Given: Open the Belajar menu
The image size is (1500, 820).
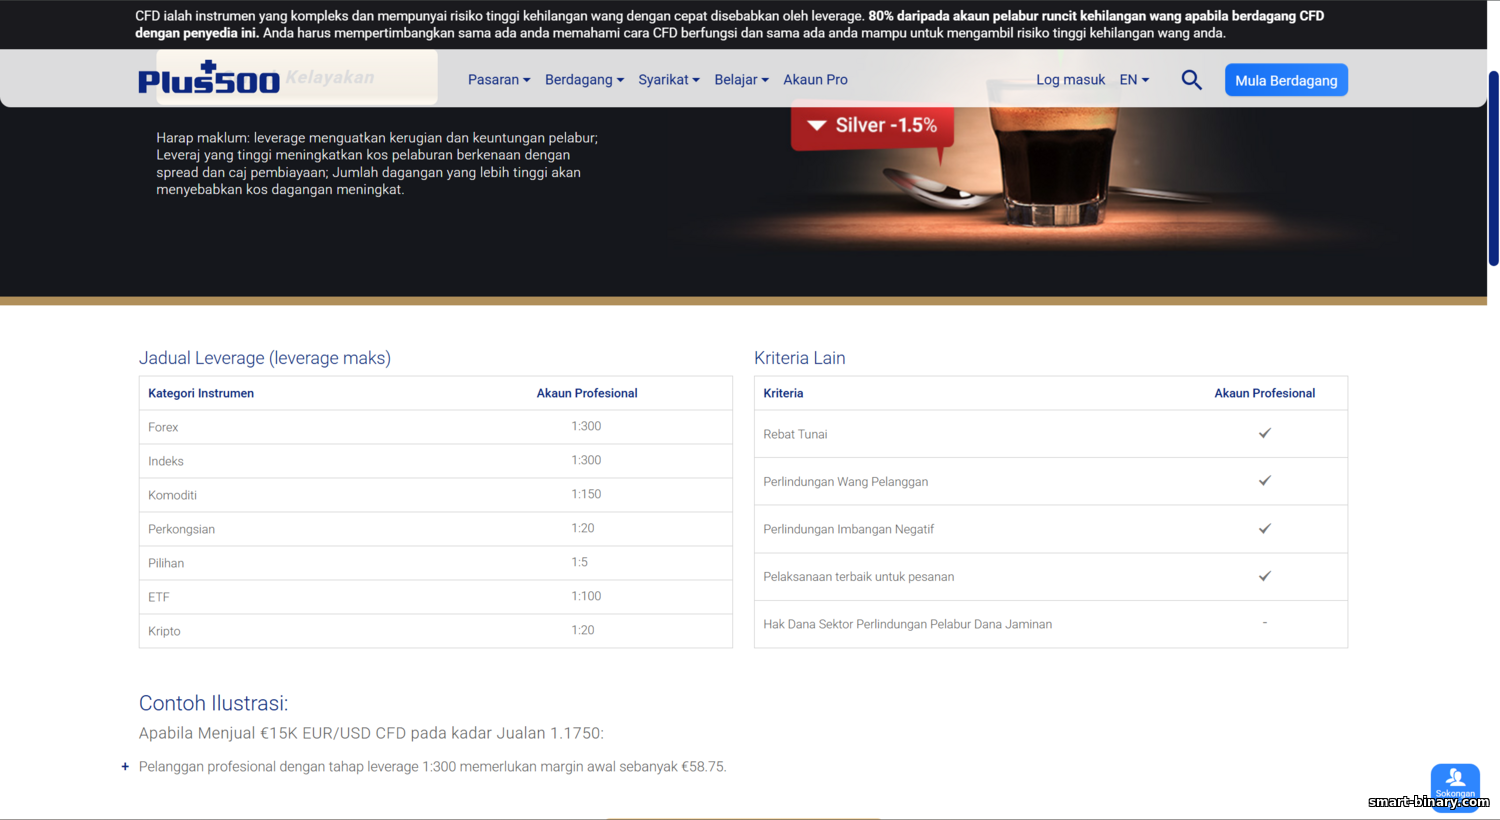Looking at the screenshot, I should (741, 80).
